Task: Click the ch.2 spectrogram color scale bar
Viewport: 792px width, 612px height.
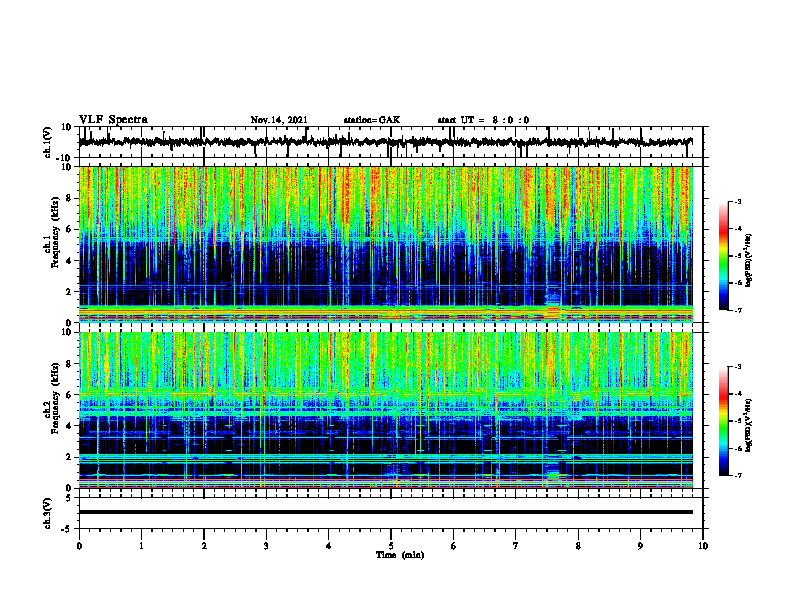Action: (724, 421)
